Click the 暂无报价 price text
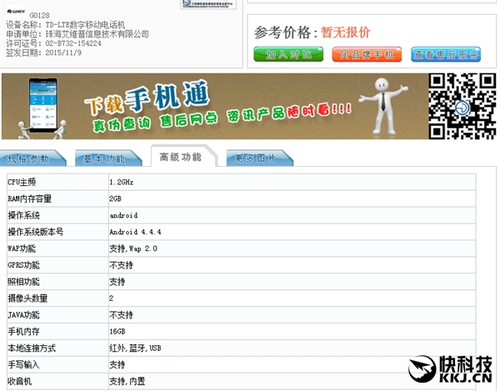Screen dimensions: 500x391 tap(345, 33)
